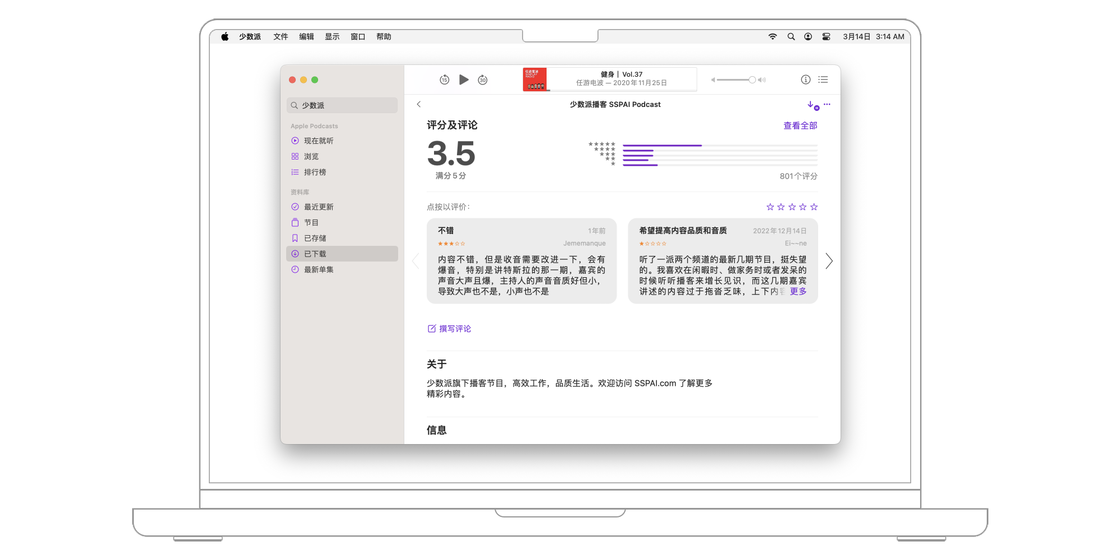Open the 窗口 menu

tap(358, 36)
